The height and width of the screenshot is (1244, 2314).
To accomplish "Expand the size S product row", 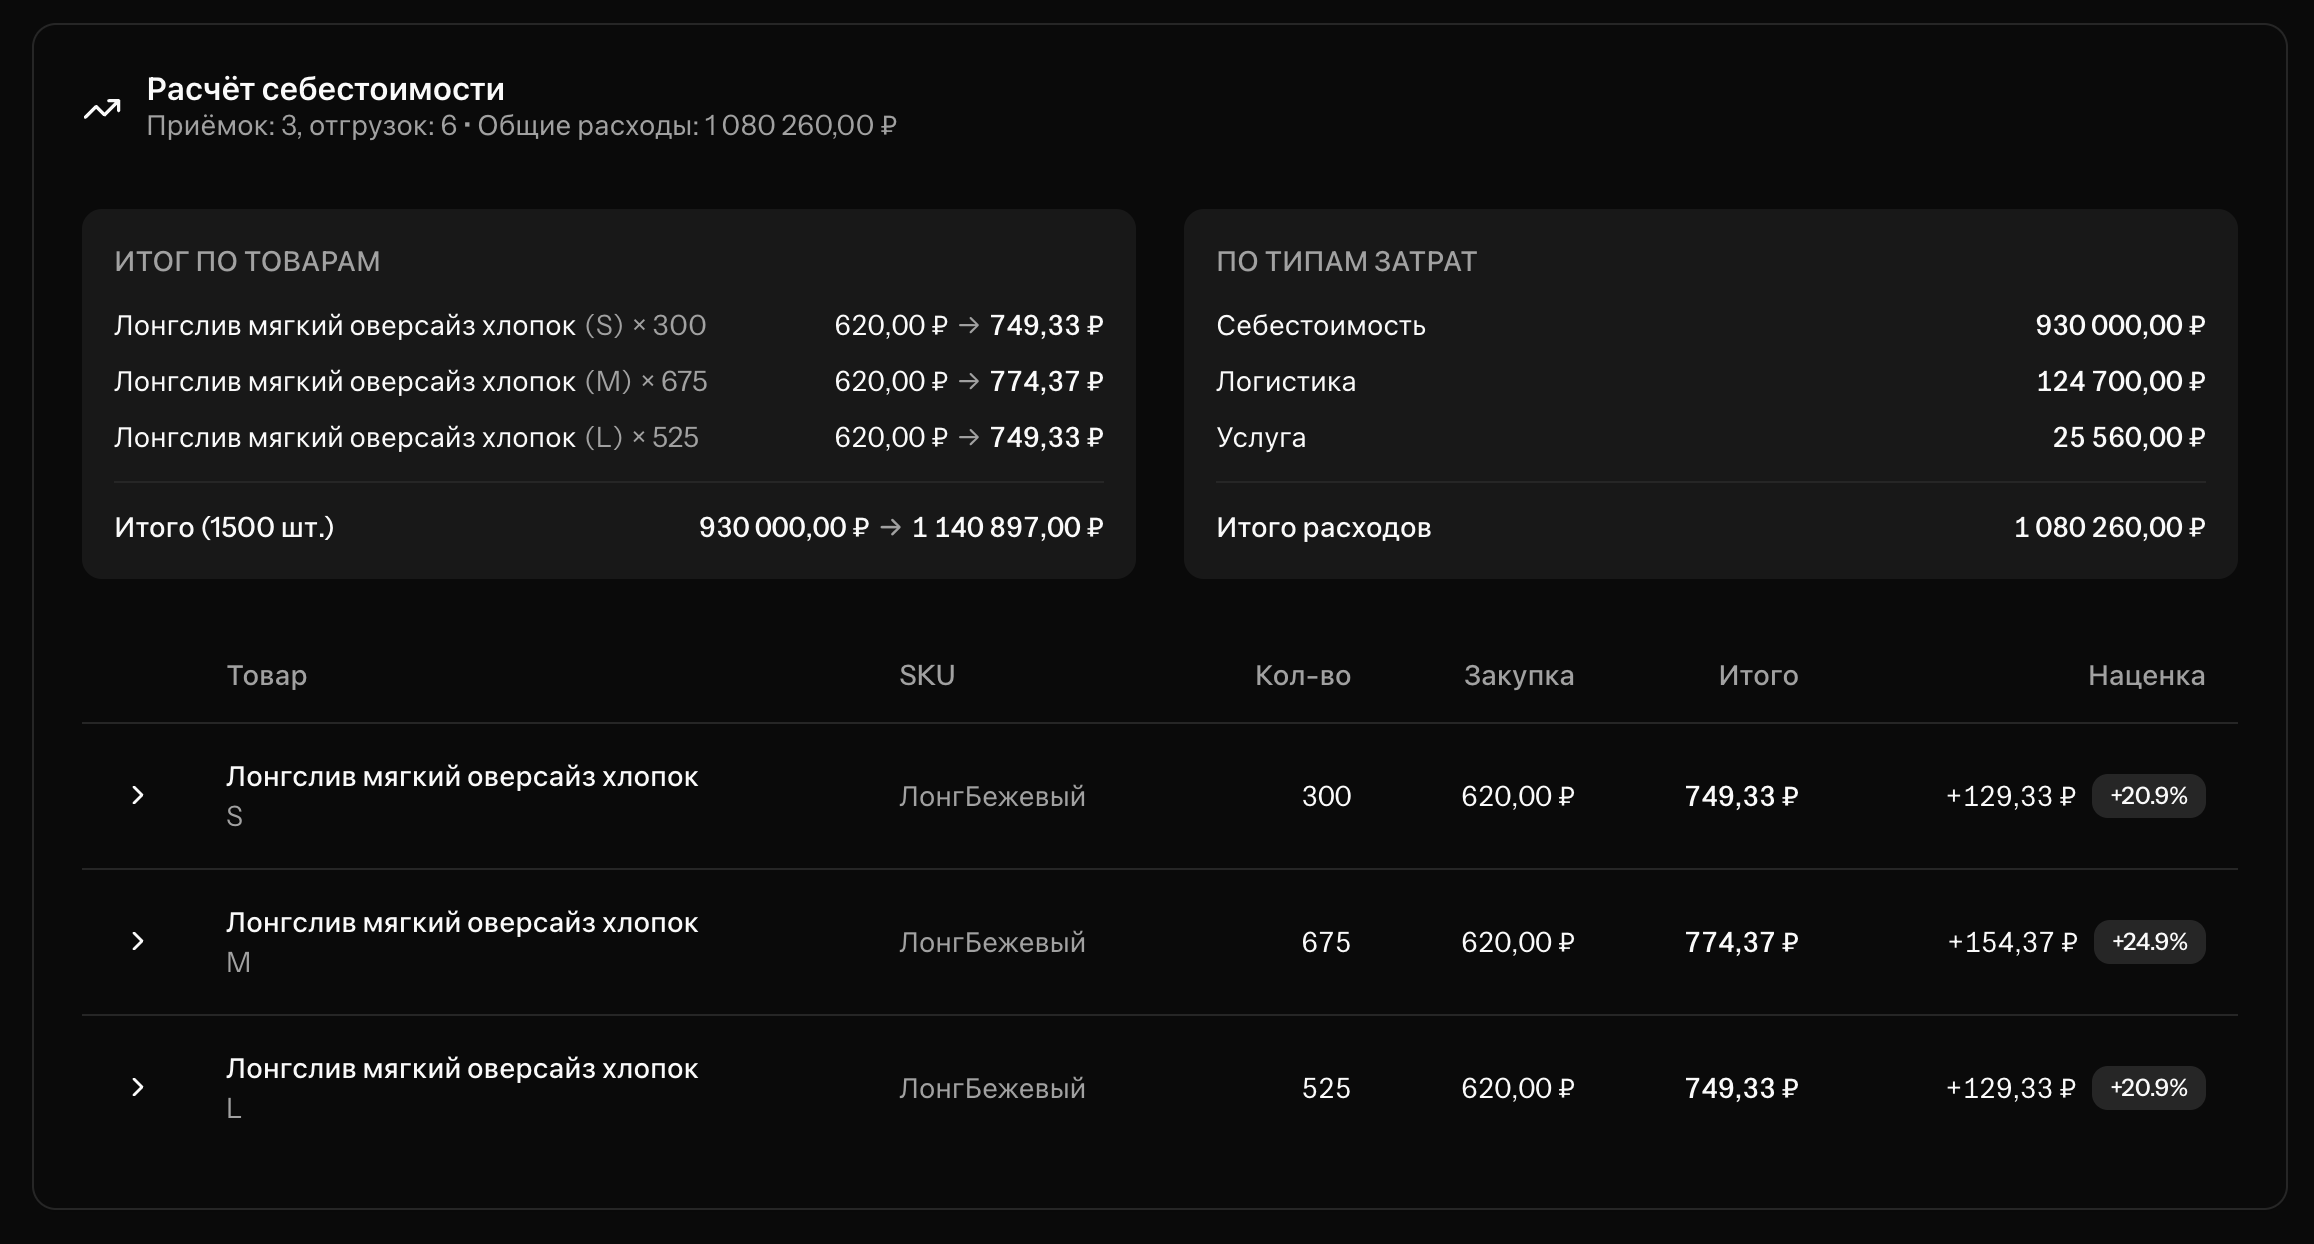I will tap(138, 795).
